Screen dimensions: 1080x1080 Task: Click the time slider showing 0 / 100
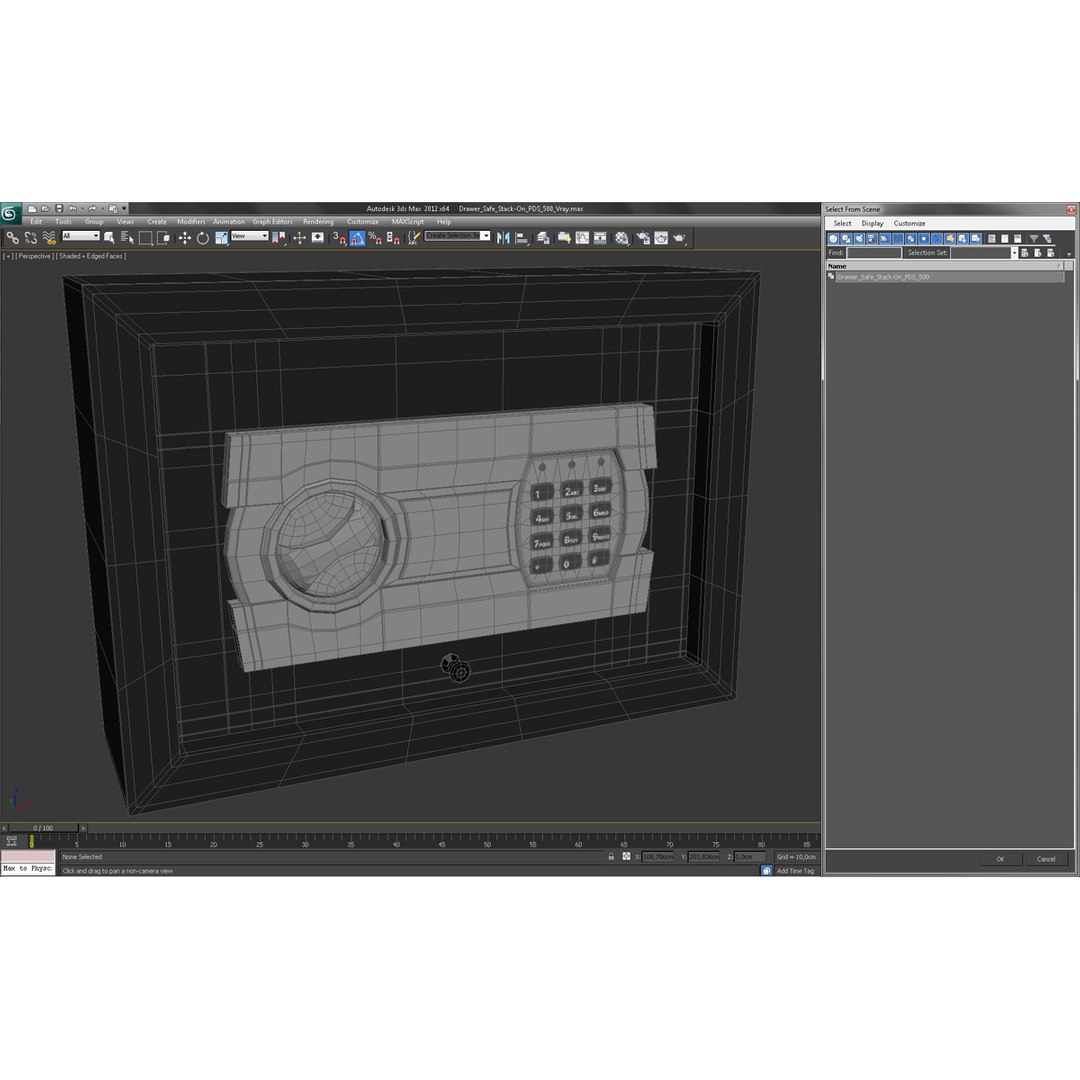coord(43,828)
